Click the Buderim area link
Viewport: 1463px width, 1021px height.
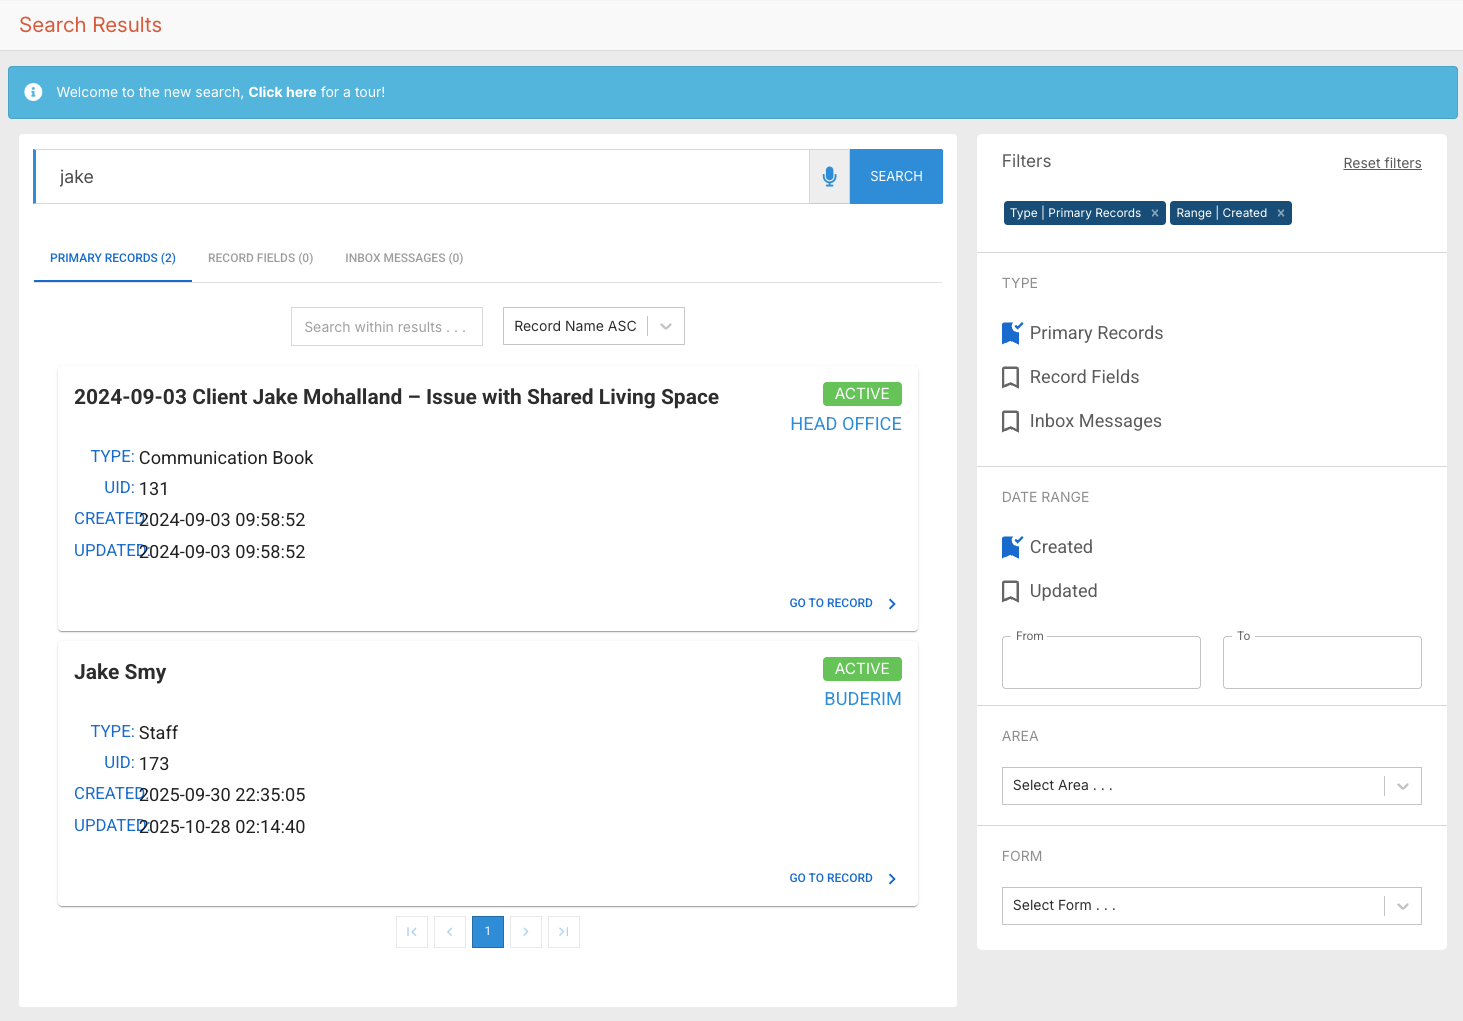(863, 699)
